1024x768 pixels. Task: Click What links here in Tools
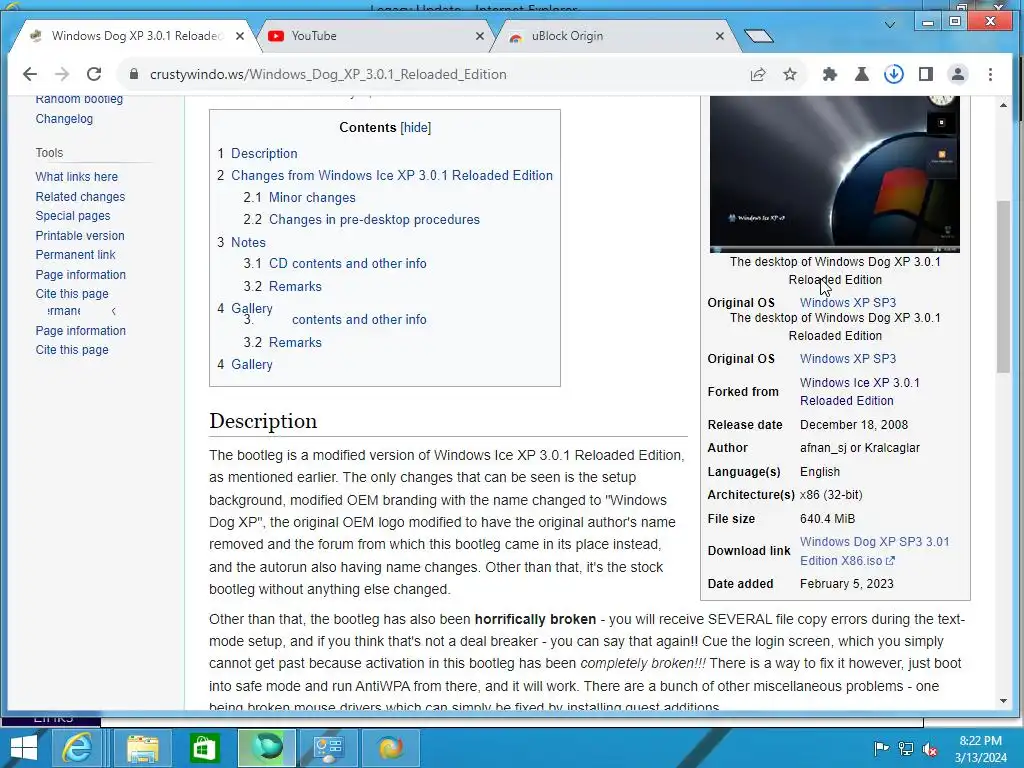pos(76,177)
